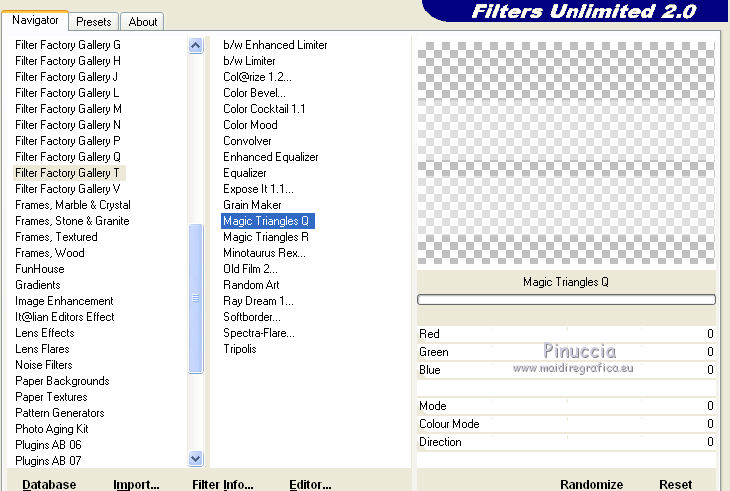Screen dimensions: 730x491
Task: Choose the Minotaurus Rex... filter
Action: [264, 253]
